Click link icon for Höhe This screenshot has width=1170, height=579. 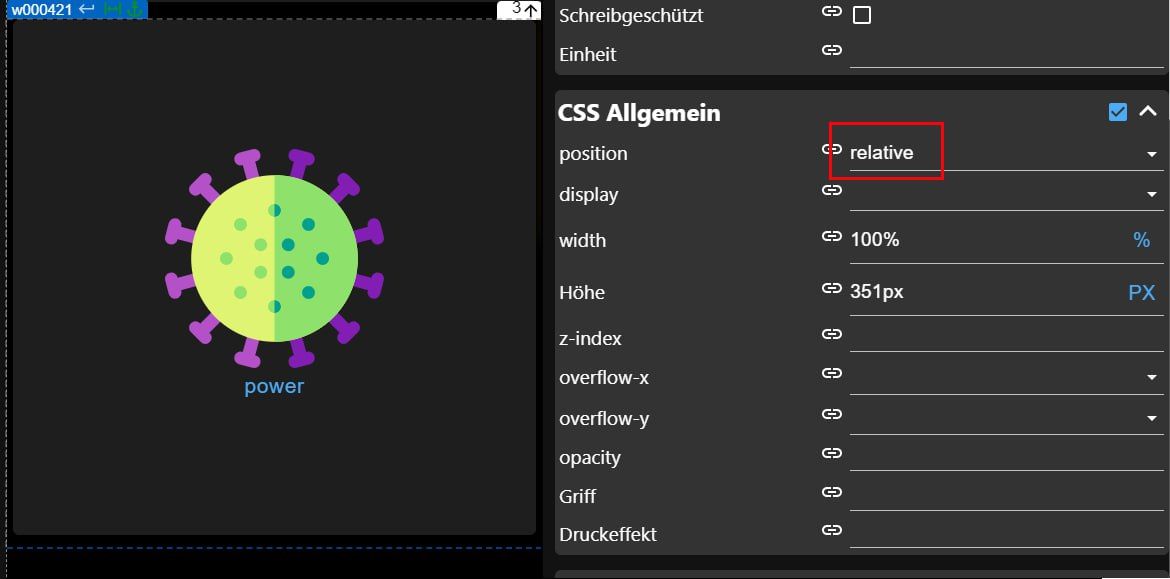coord(832,288)
